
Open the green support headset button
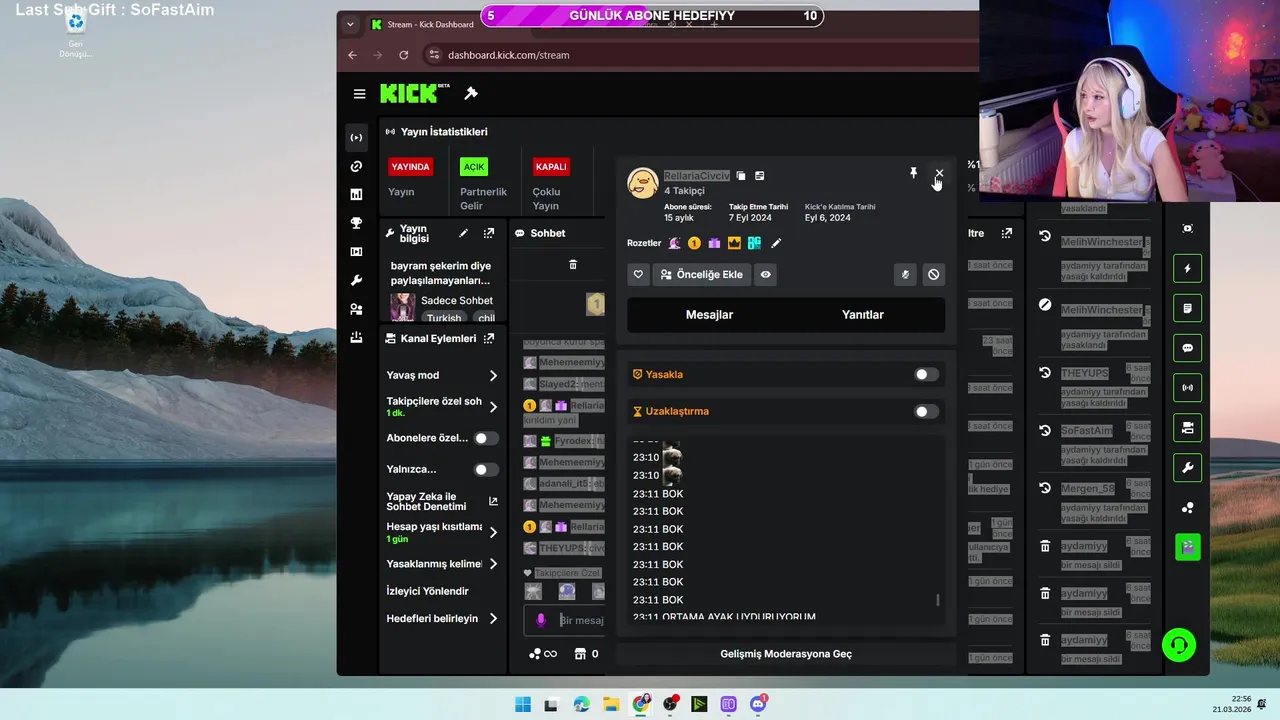[x=1180, y=645]
